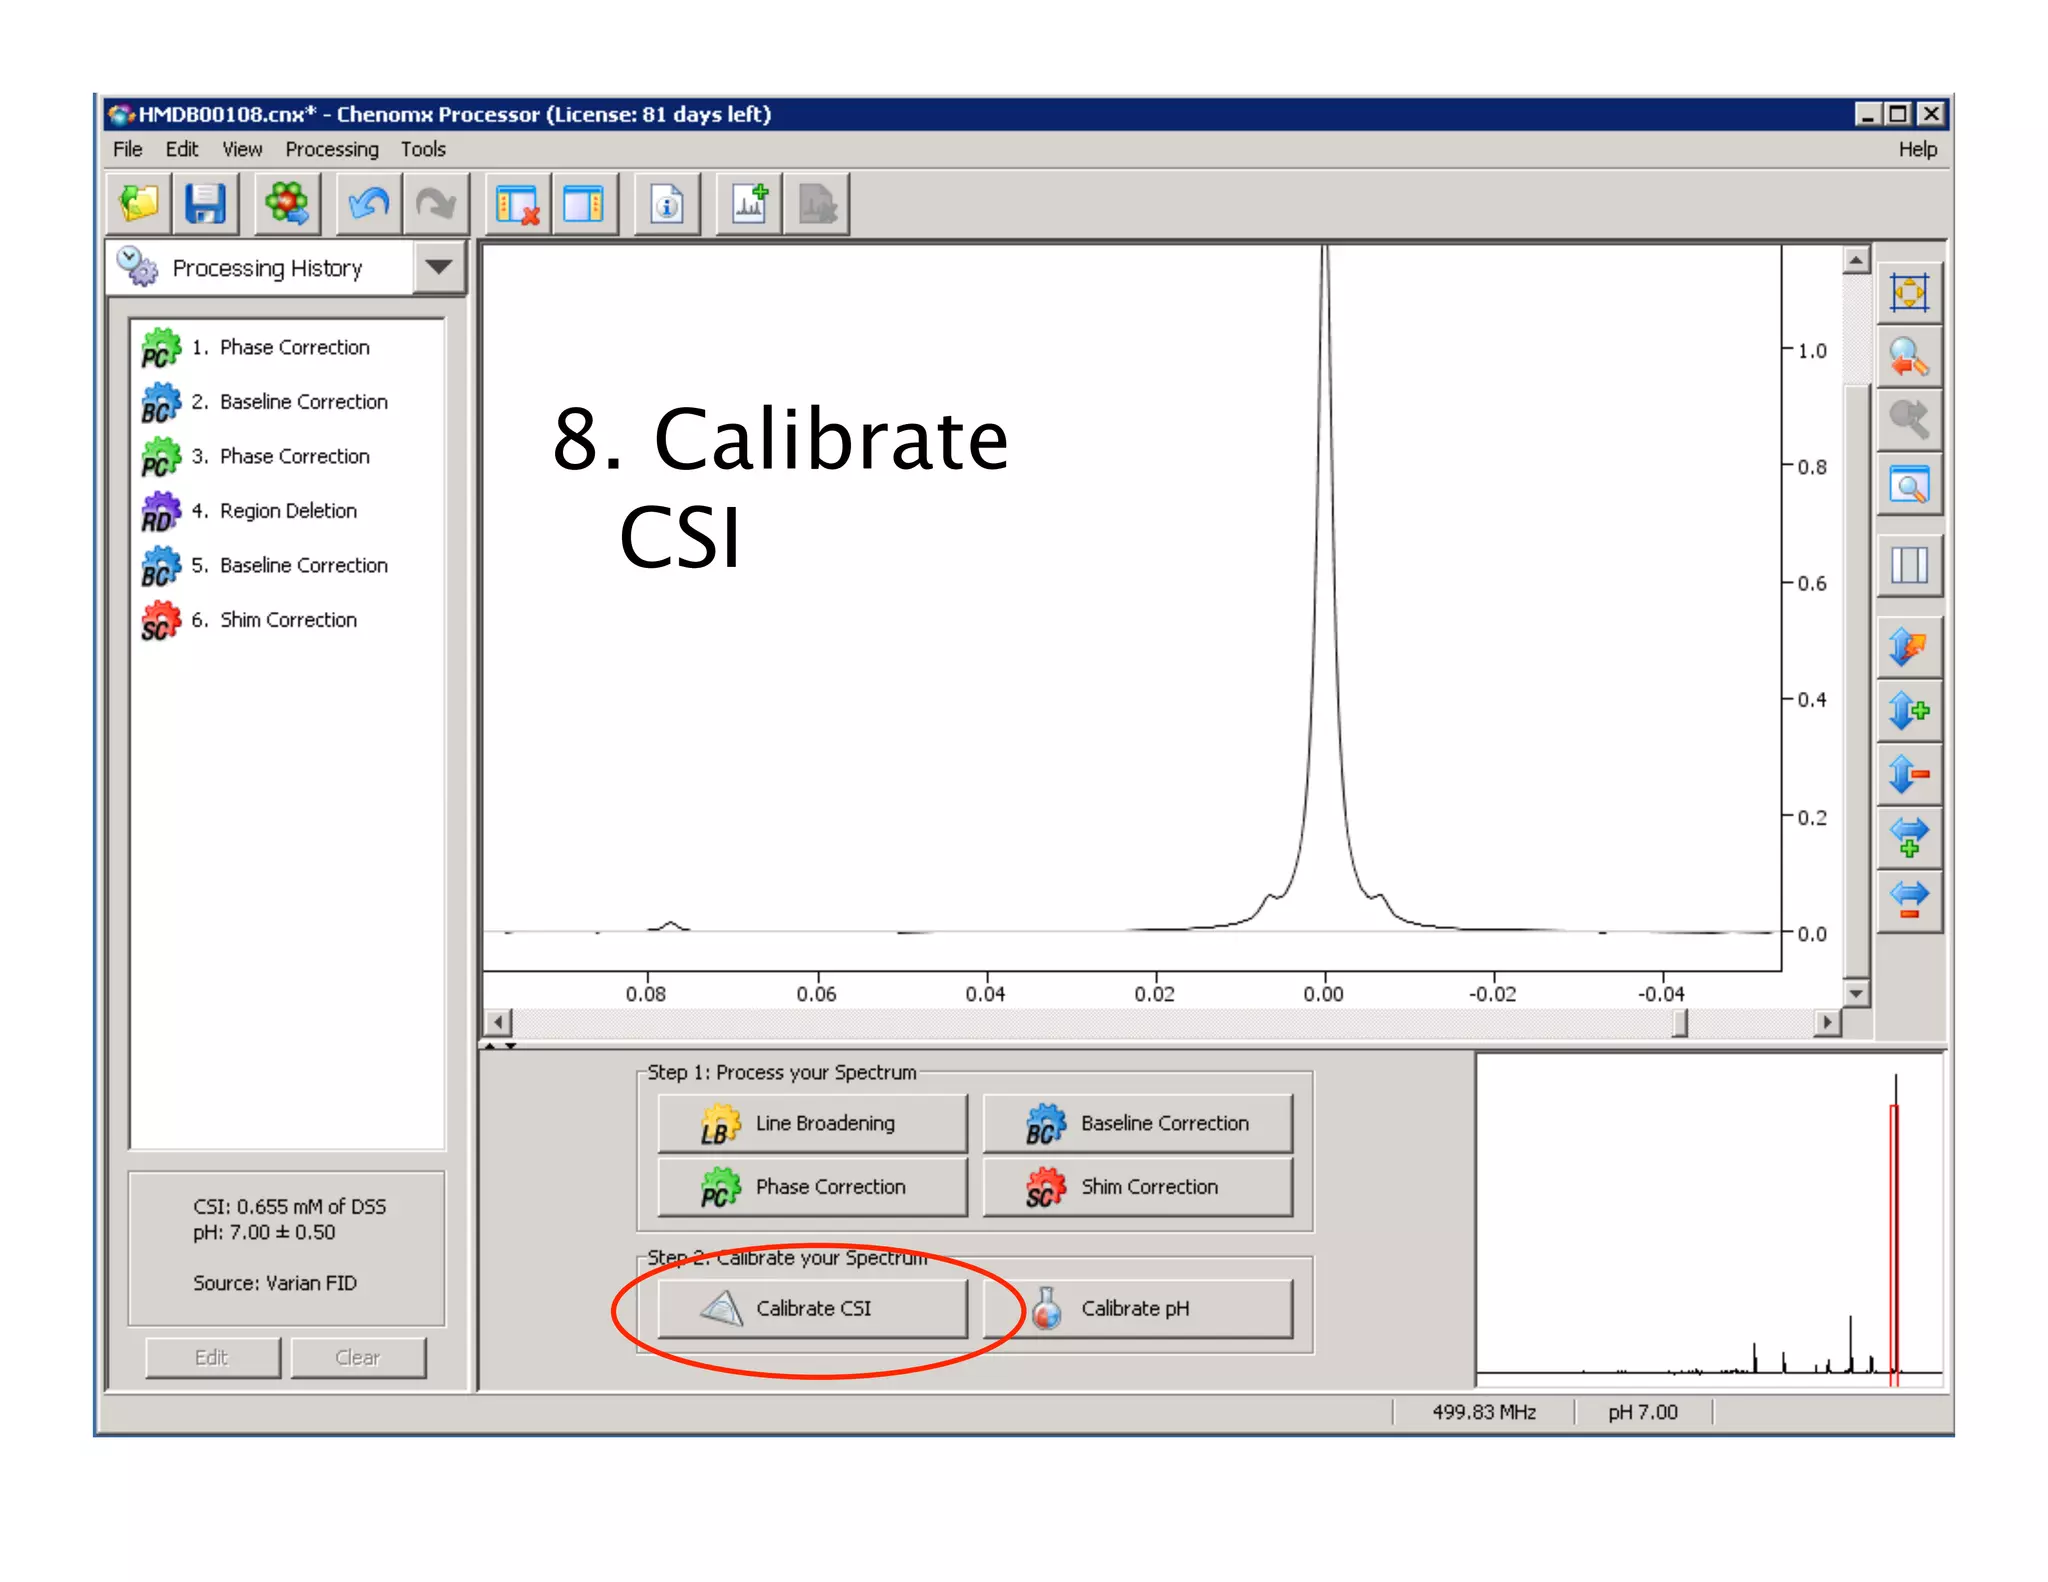
Task: Increase horizontal scale with green plus
Action: pyautogui.click(x=1909, y=837)
